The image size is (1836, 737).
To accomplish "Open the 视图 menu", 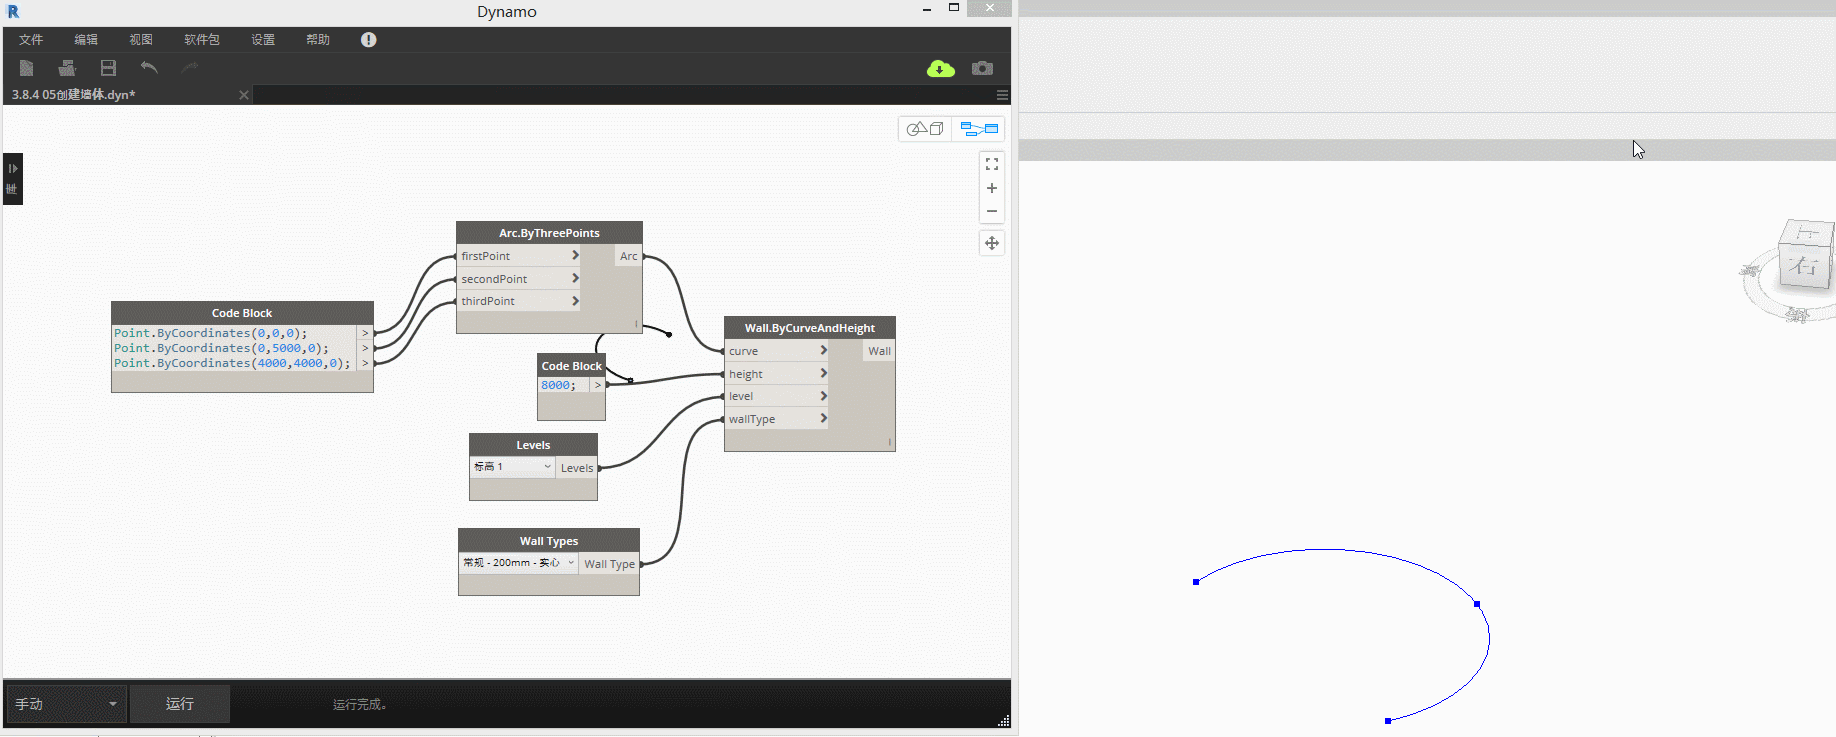I will pyautogui.click(x=141, y=40).
